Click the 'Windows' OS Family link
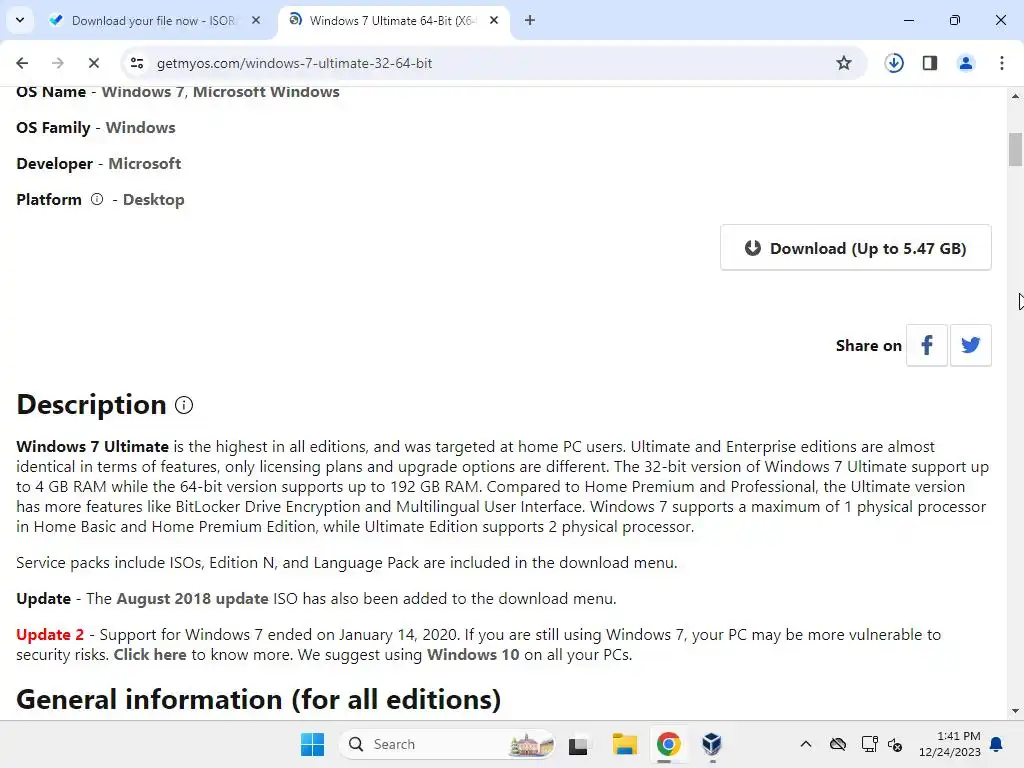This screenshot has height=768, width=1024. [x=140, y=128]
